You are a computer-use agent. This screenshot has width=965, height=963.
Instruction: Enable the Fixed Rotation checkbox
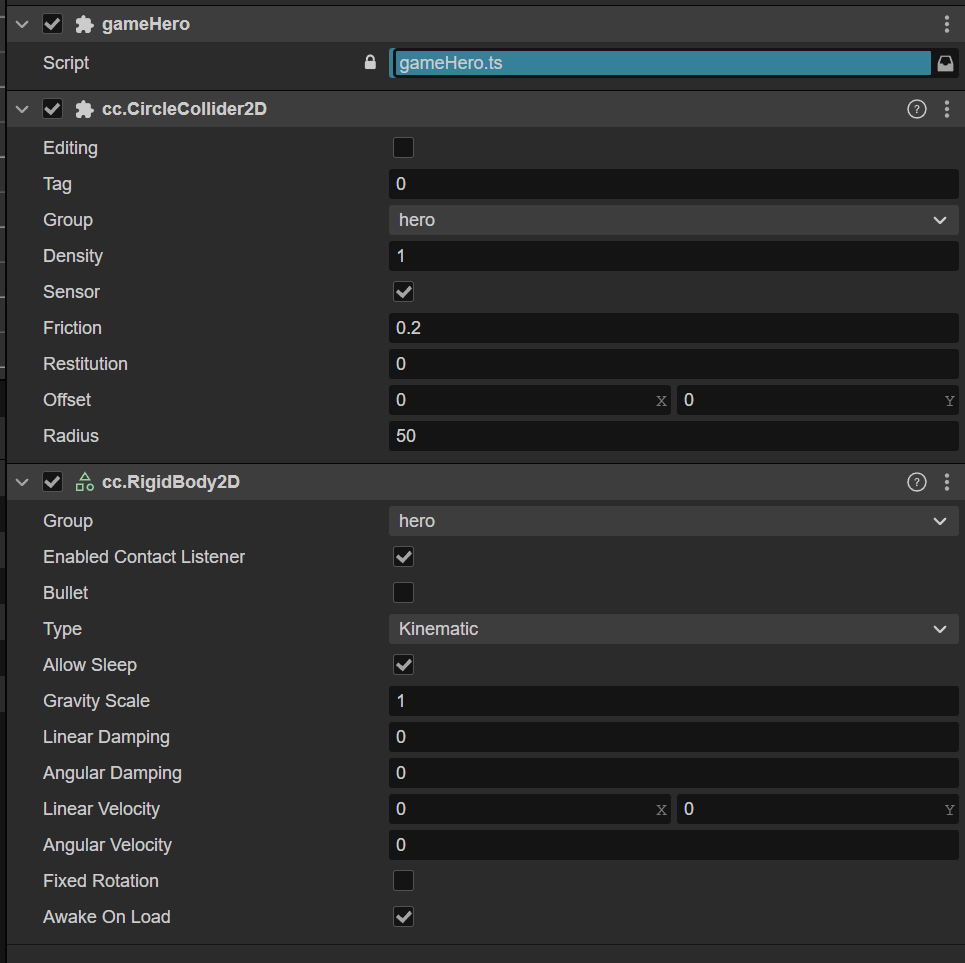[x=403, y=881]
